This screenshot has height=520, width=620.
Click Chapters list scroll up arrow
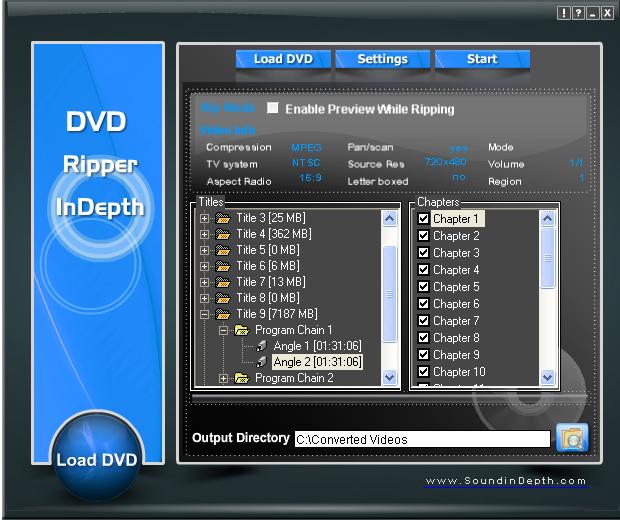tap(548, 219)
